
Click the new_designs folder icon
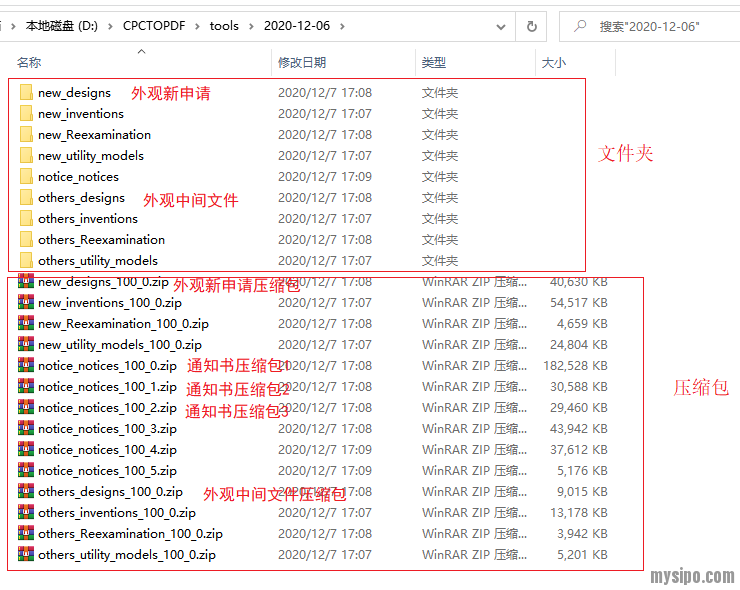[x=26, y=93]
